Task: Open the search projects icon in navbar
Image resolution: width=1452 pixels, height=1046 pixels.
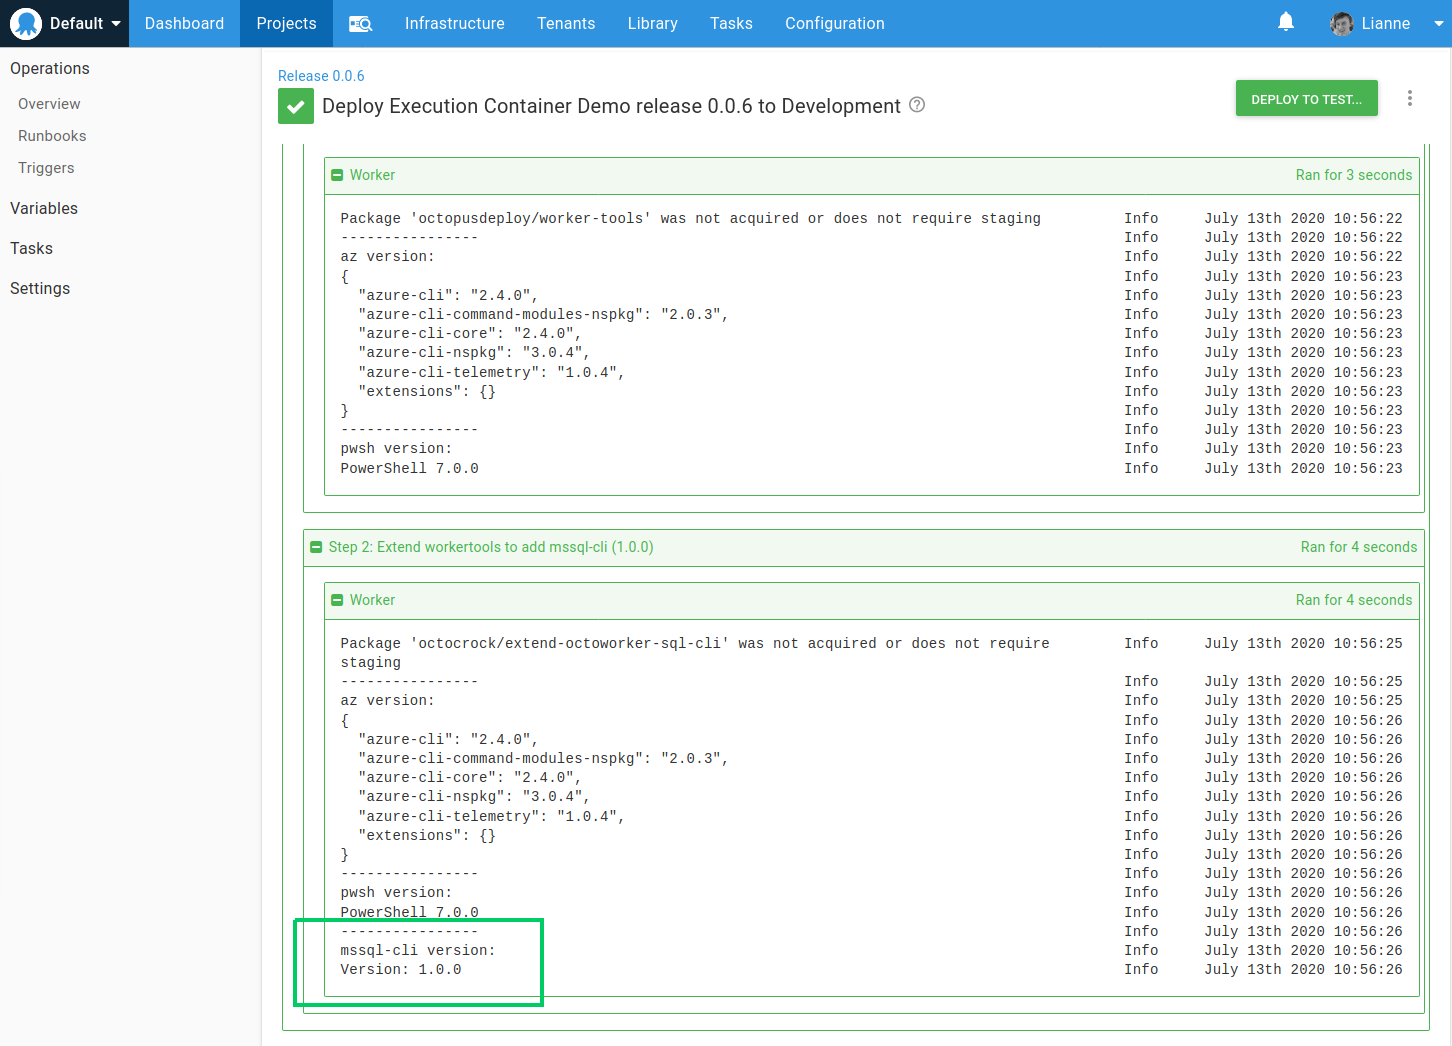Action: tap(360, 24)
